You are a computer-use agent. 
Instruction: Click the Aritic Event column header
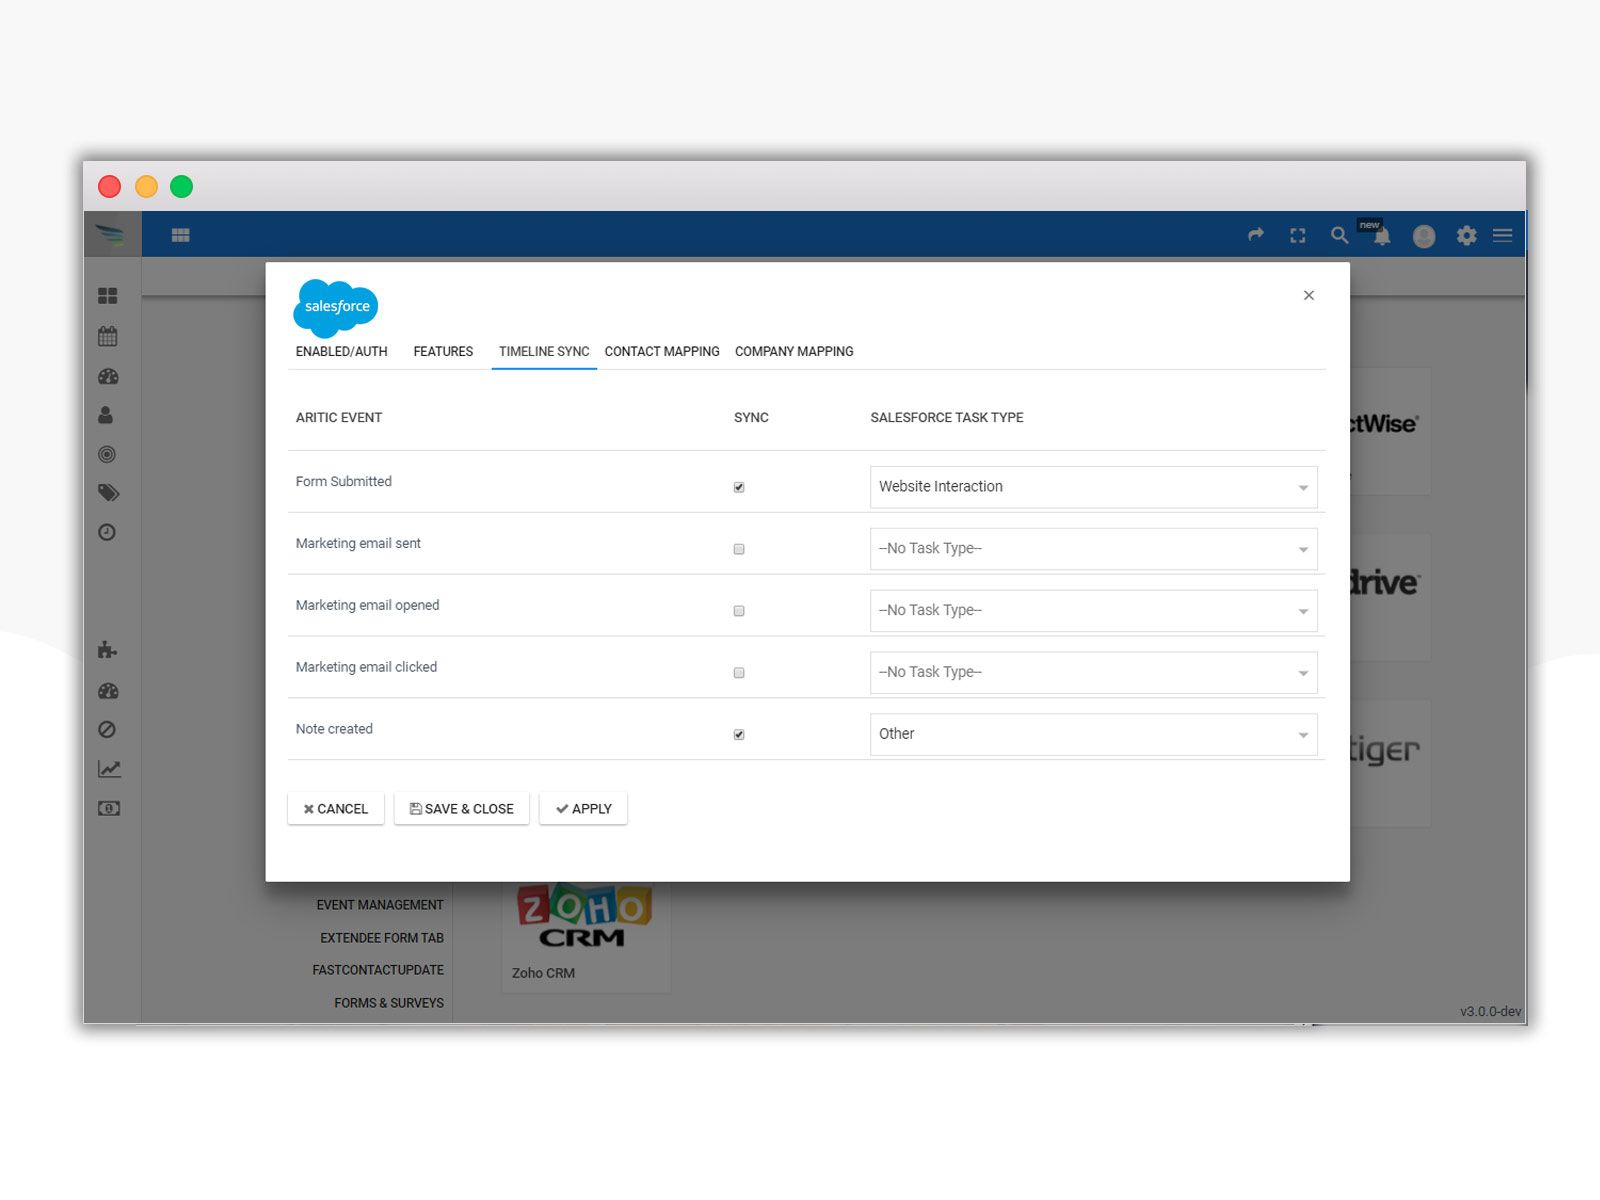[338, 418]
